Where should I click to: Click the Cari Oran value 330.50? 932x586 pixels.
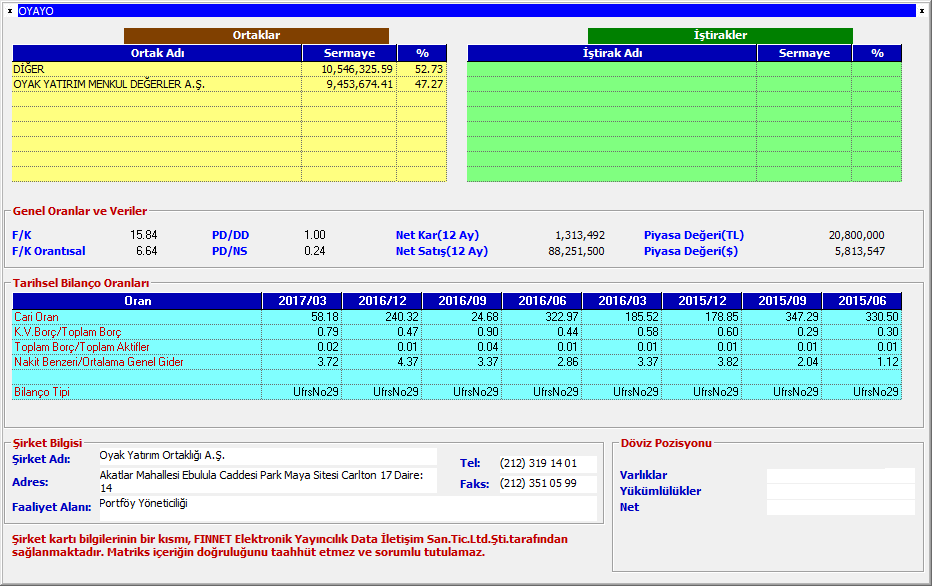pyautogui.click(x=881, y=317)
